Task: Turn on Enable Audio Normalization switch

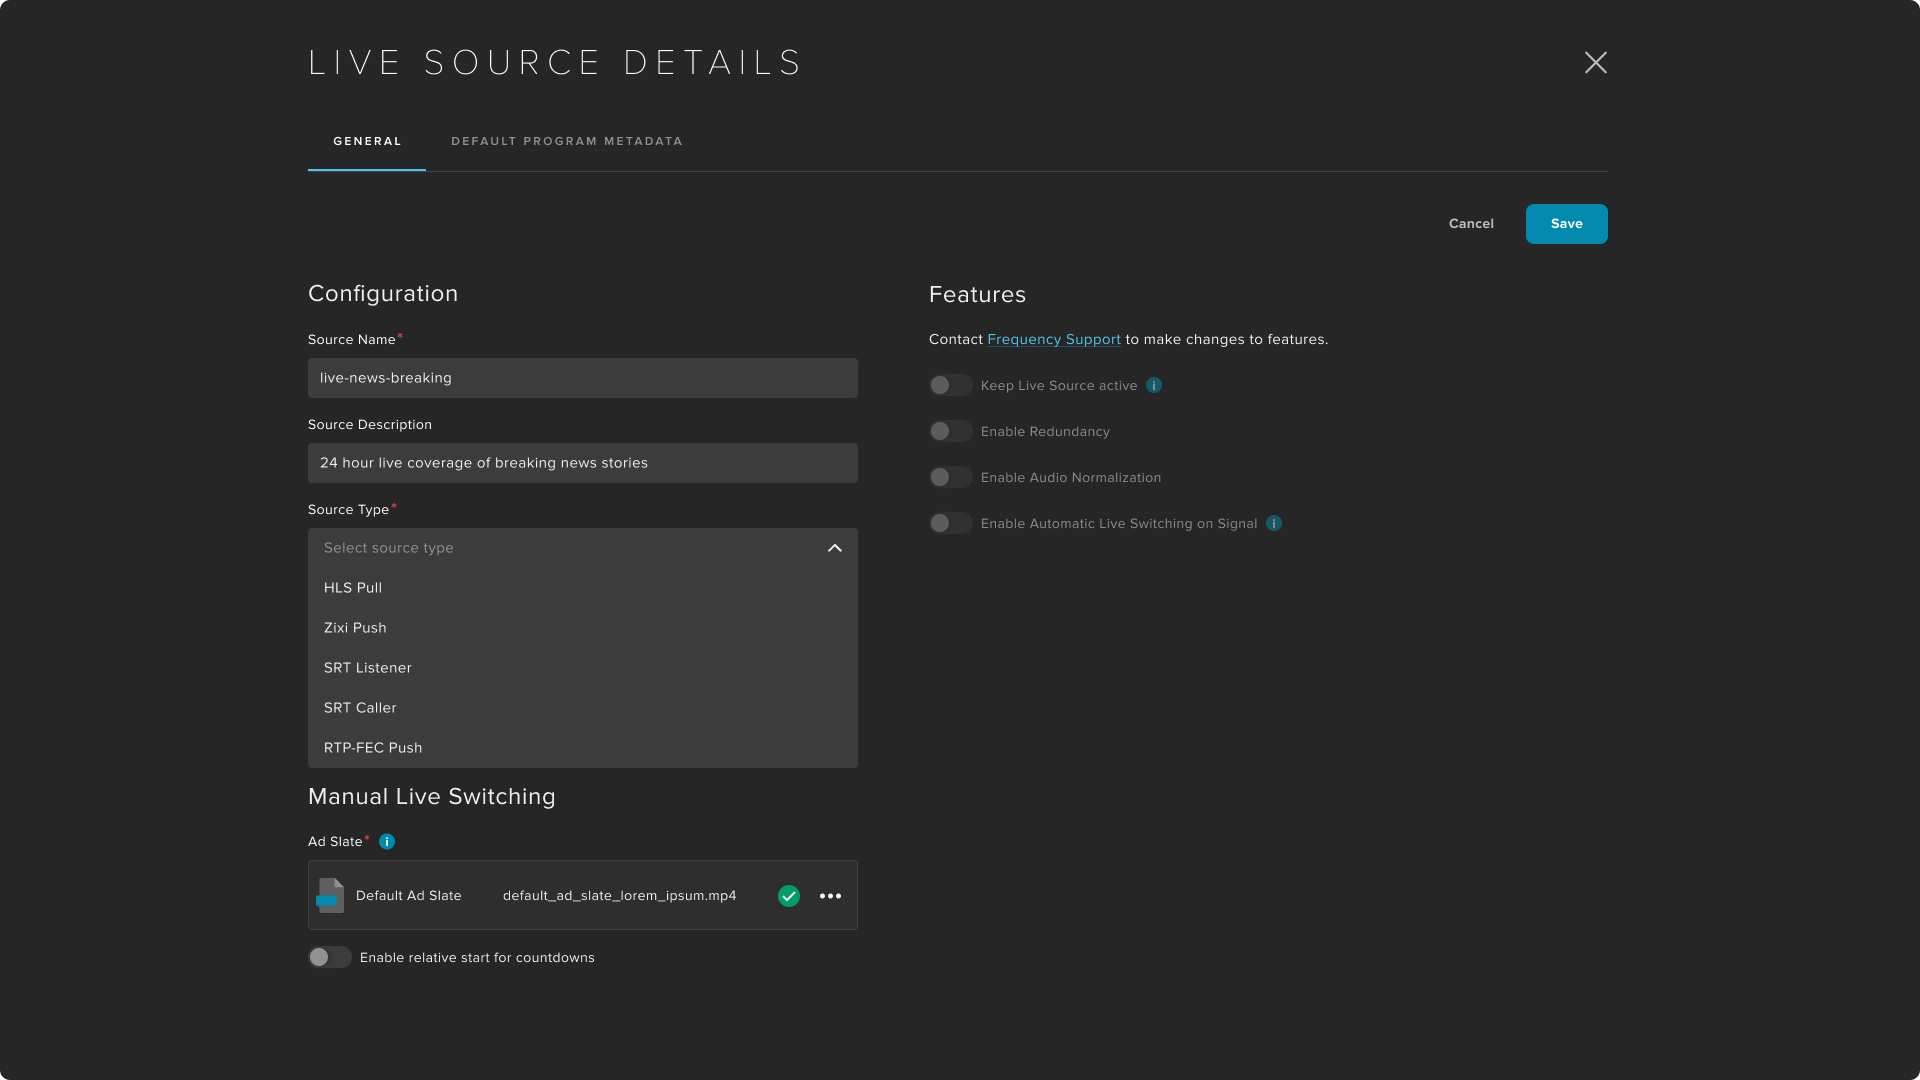Action: tap(950, 477)
